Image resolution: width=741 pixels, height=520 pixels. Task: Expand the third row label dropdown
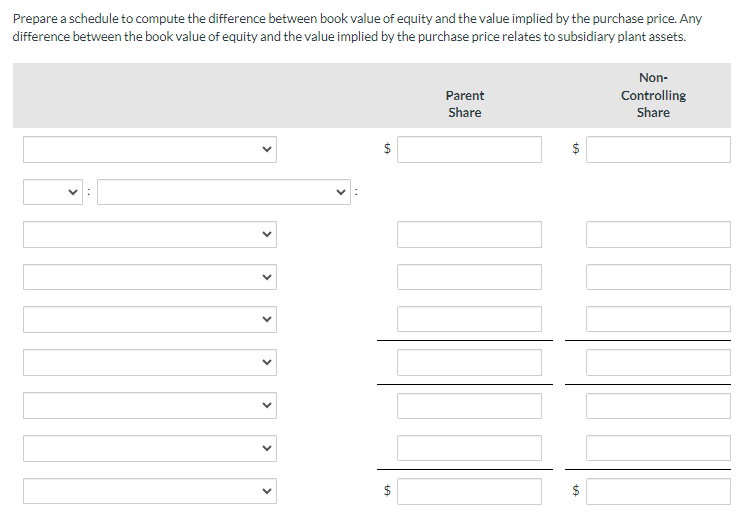point(150,234)
